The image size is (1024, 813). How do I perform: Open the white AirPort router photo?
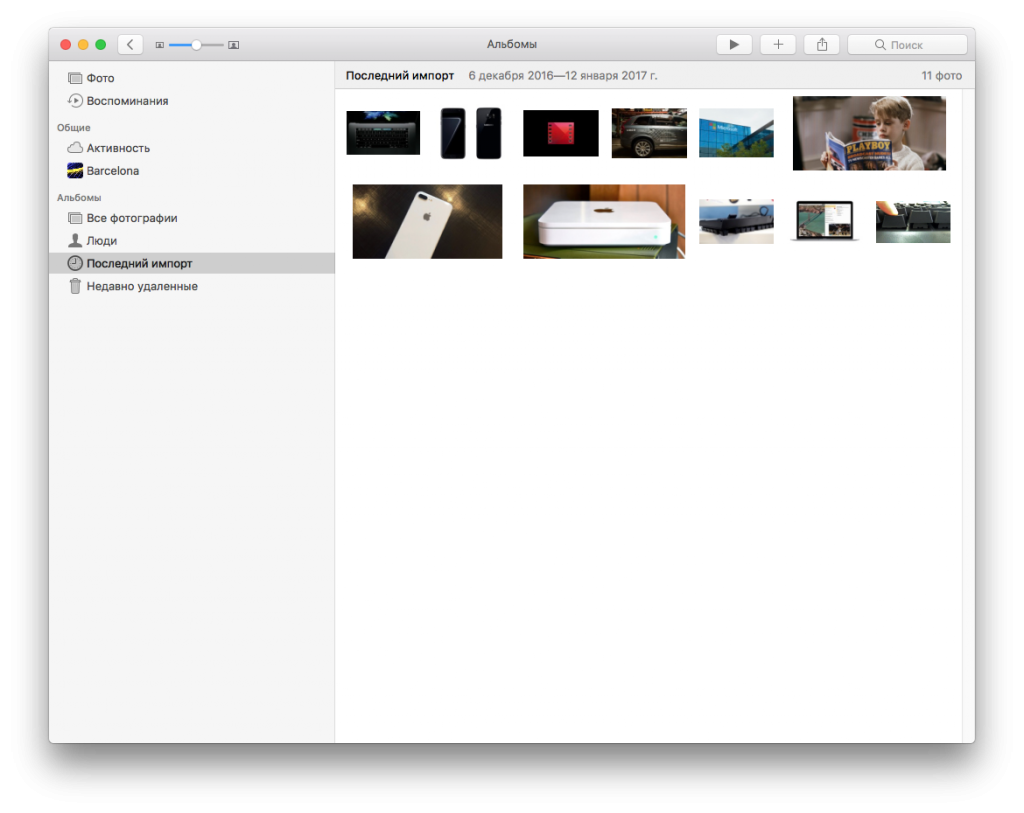point(604,221)
